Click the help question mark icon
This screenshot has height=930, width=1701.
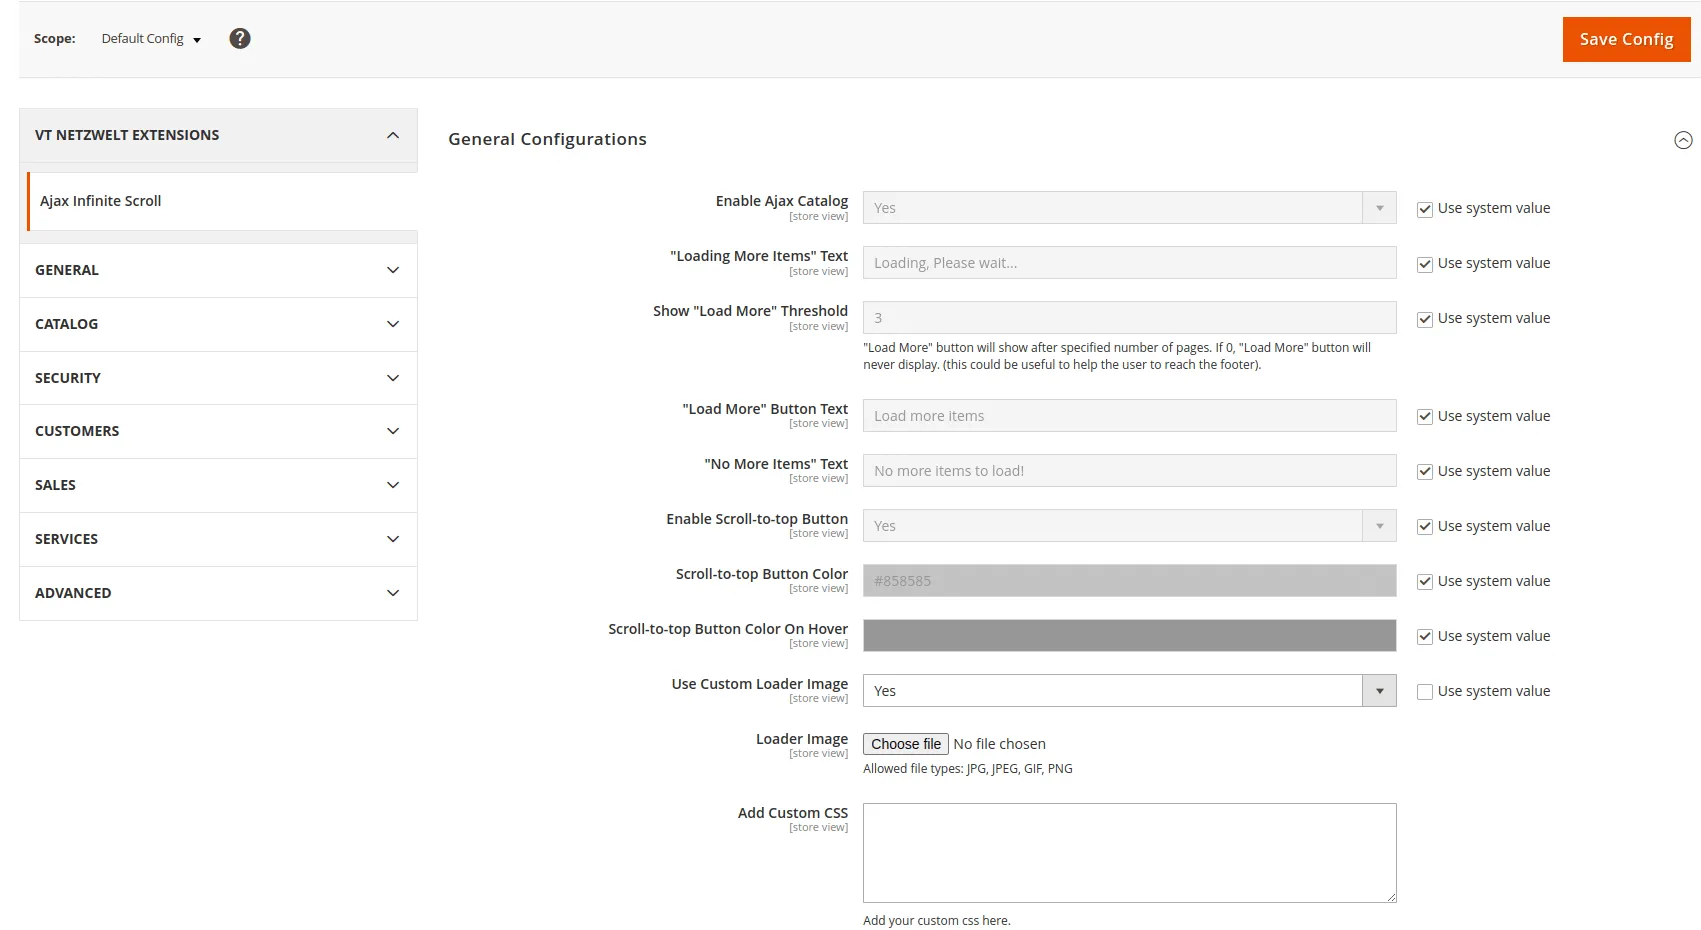click(240, 39)
